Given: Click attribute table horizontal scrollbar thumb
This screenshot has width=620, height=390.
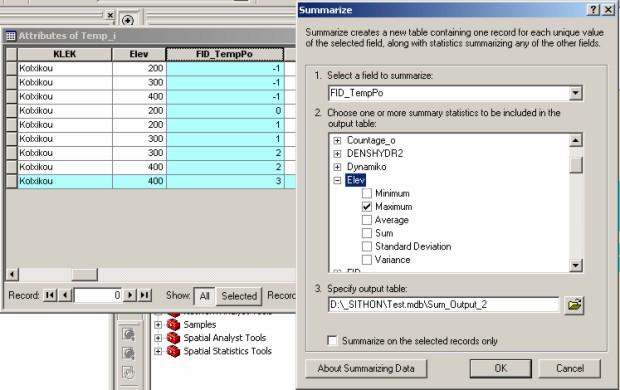Looking at the screenshot, I should point(84,274).
